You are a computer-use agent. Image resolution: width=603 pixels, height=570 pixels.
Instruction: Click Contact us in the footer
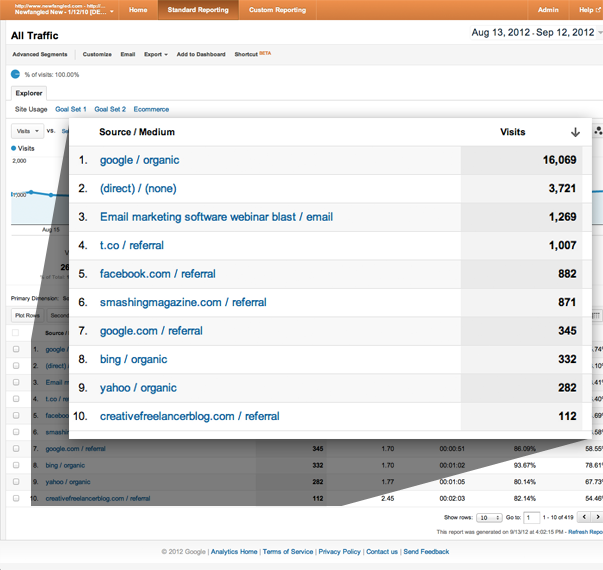pyautogui.click(x=382, y=552)
